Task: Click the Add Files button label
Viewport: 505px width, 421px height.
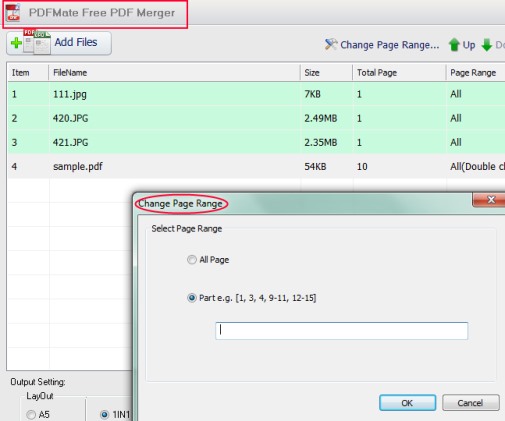Action: point(76,42)
